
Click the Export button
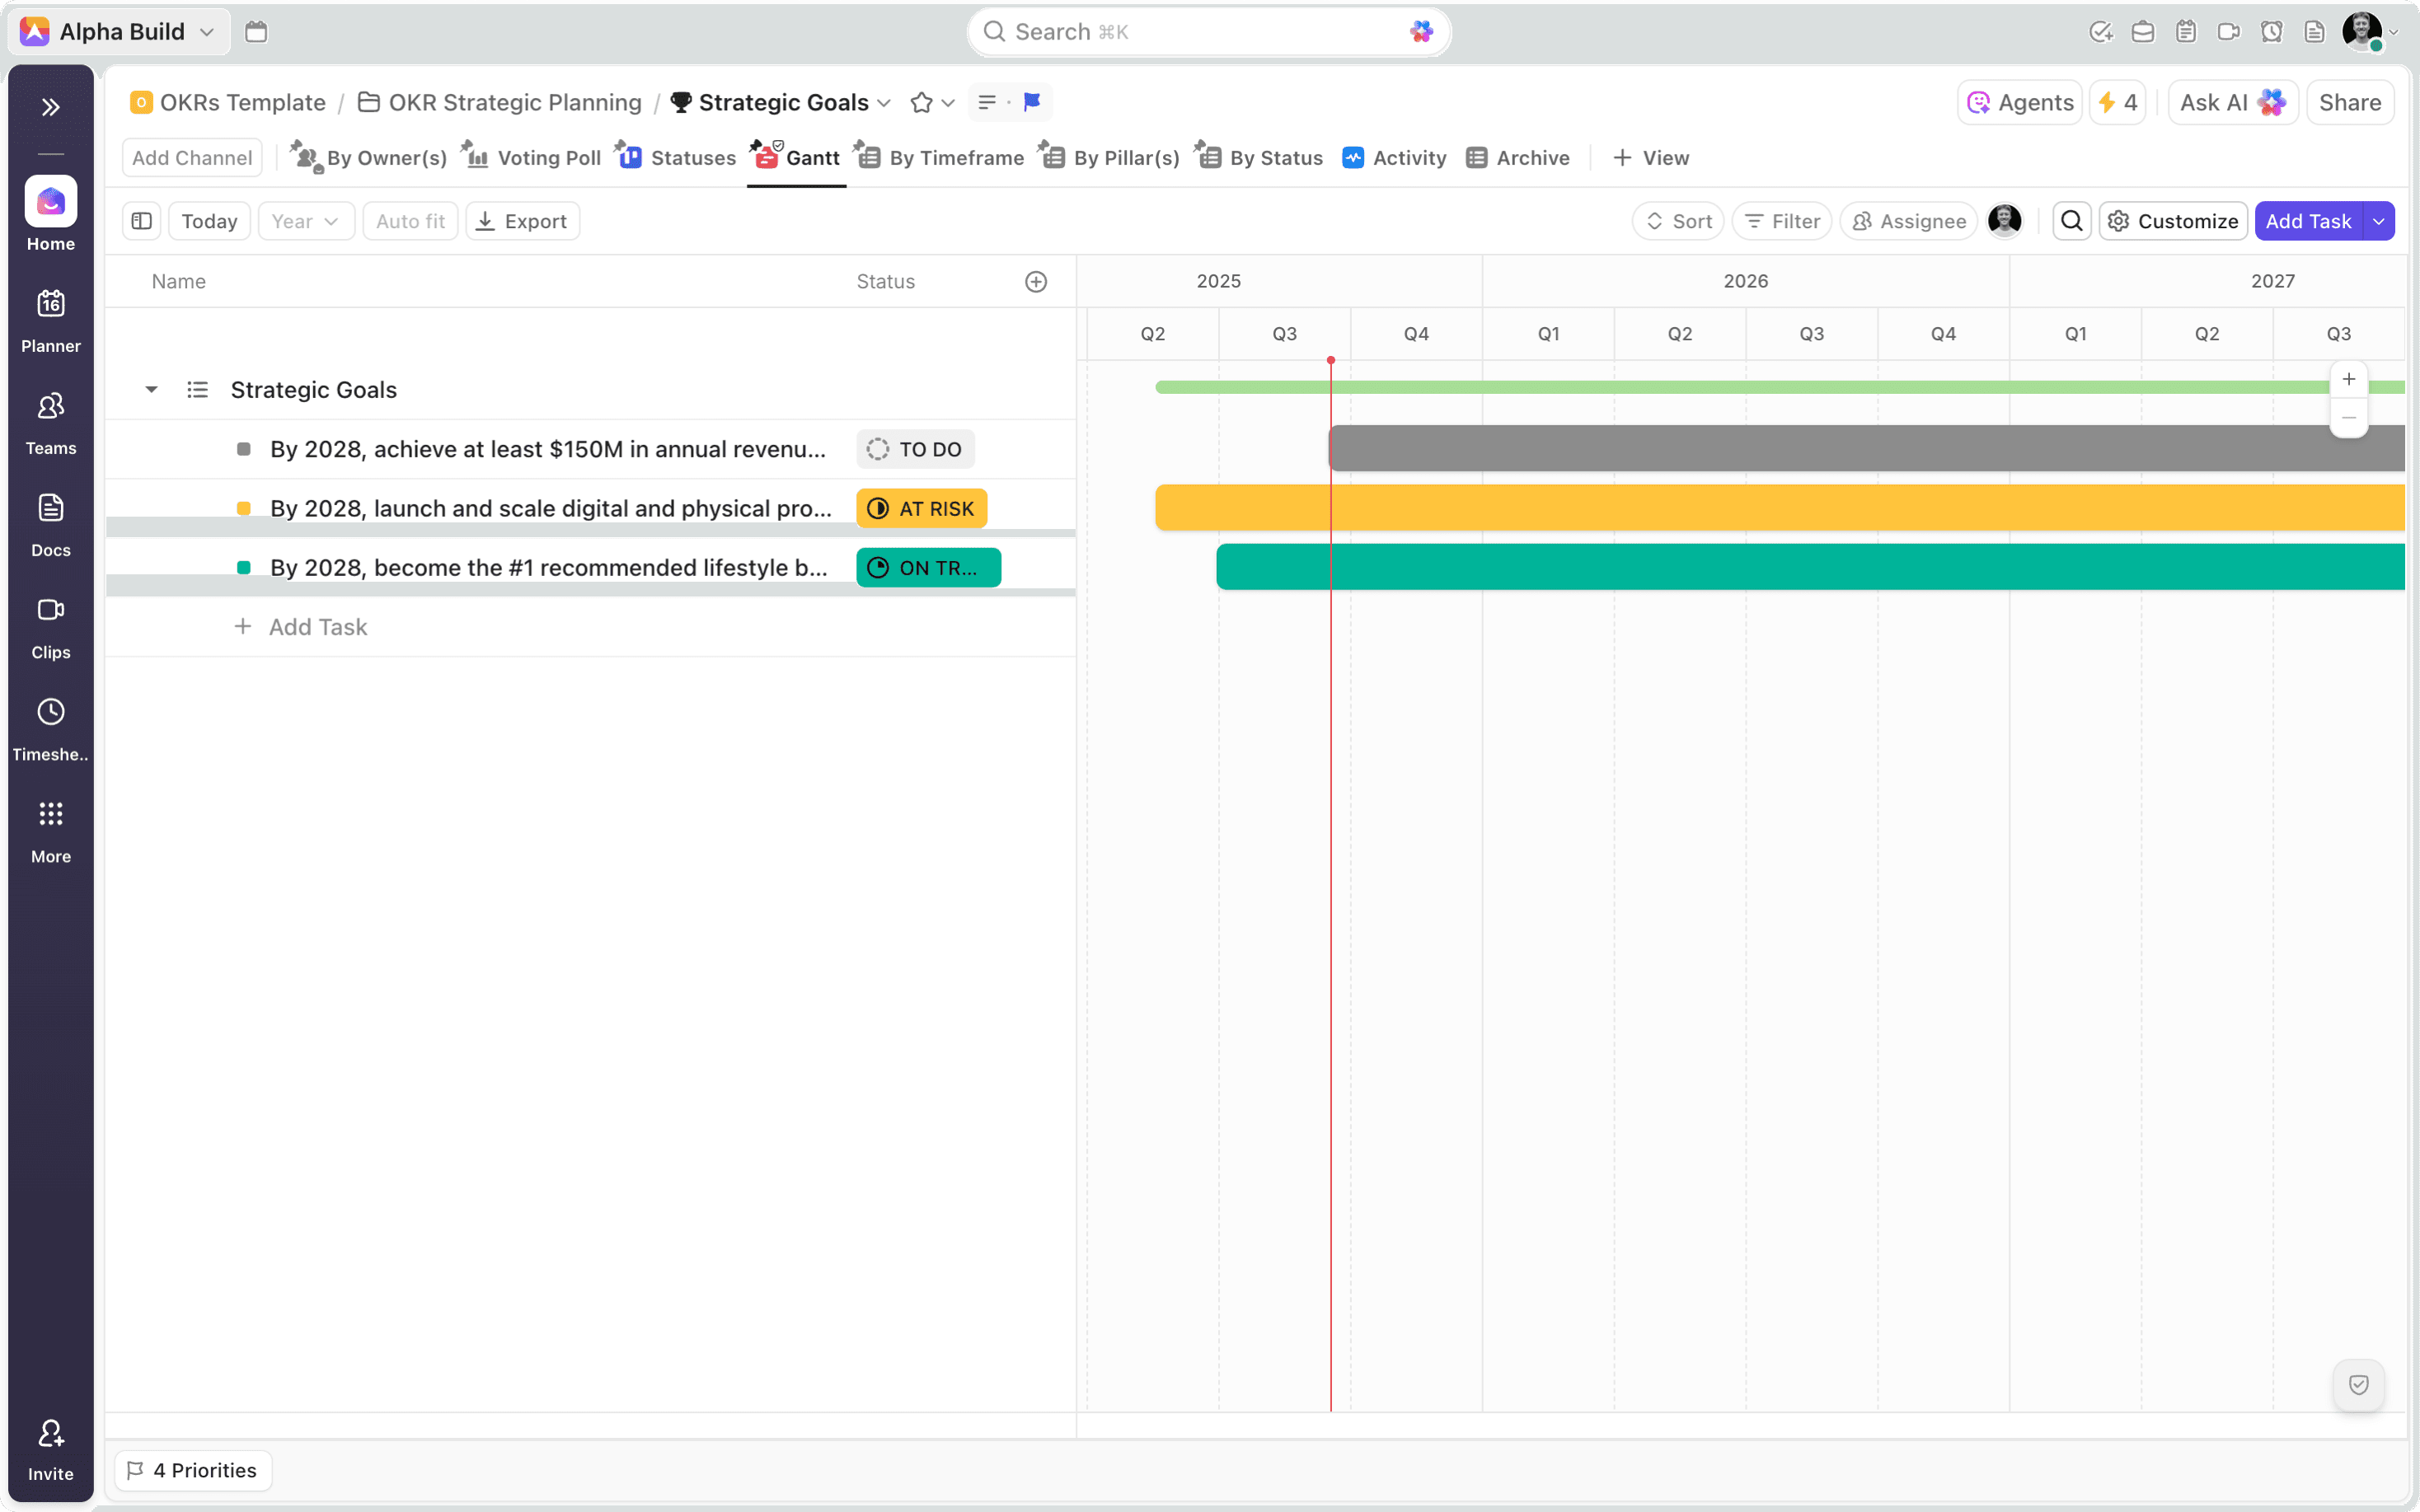click(522, 221)
